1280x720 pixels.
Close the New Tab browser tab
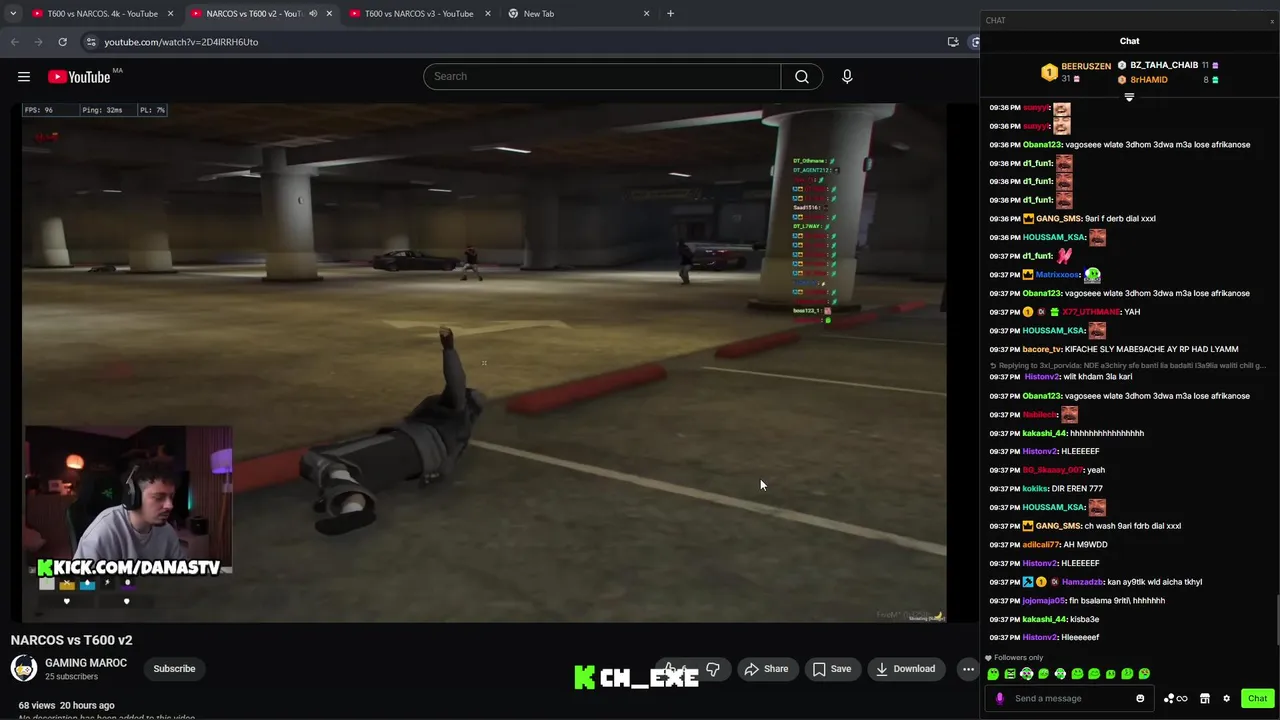coord(646,14)
